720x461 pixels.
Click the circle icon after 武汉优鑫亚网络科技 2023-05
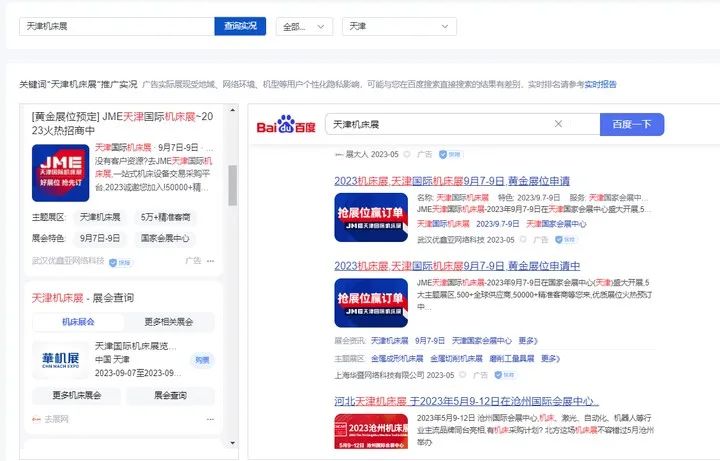523,240
